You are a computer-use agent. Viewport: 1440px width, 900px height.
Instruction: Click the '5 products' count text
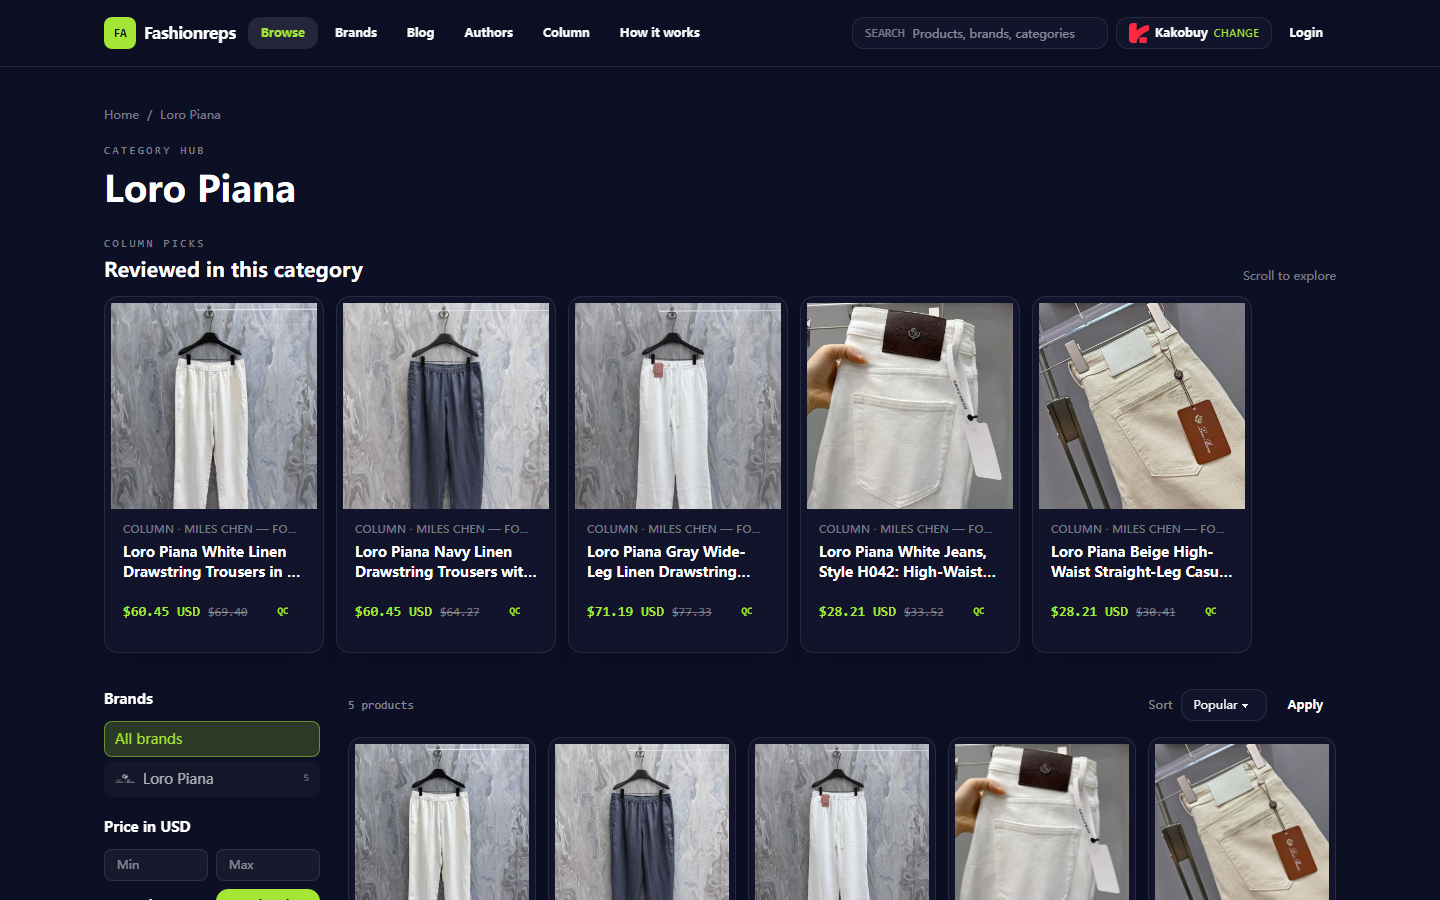pos(381,705)
